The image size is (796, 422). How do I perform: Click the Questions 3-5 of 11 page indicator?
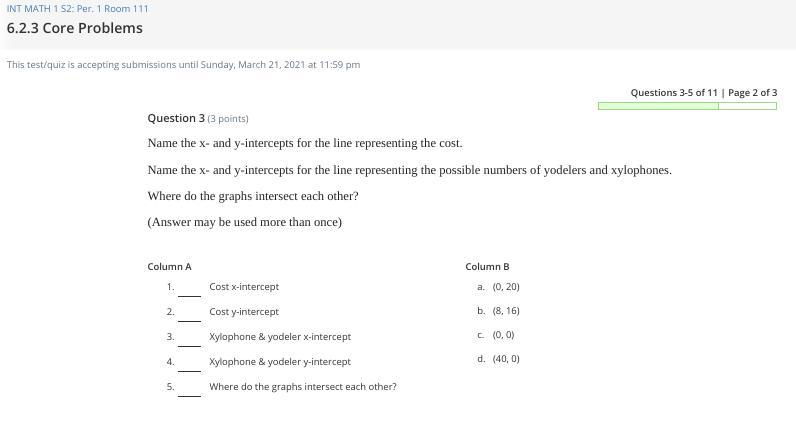coord(674,92)
